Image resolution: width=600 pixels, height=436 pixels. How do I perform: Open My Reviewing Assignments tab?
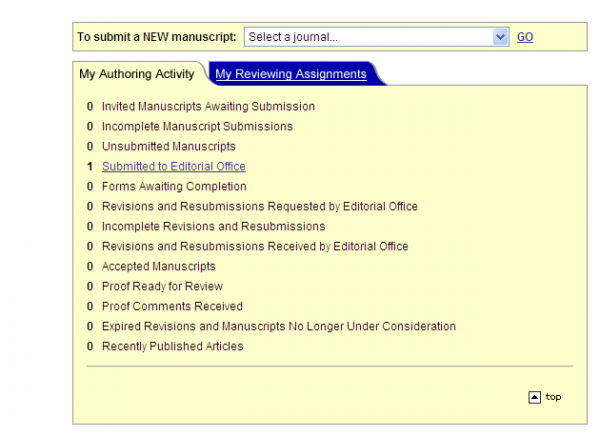tap(291, 73)
